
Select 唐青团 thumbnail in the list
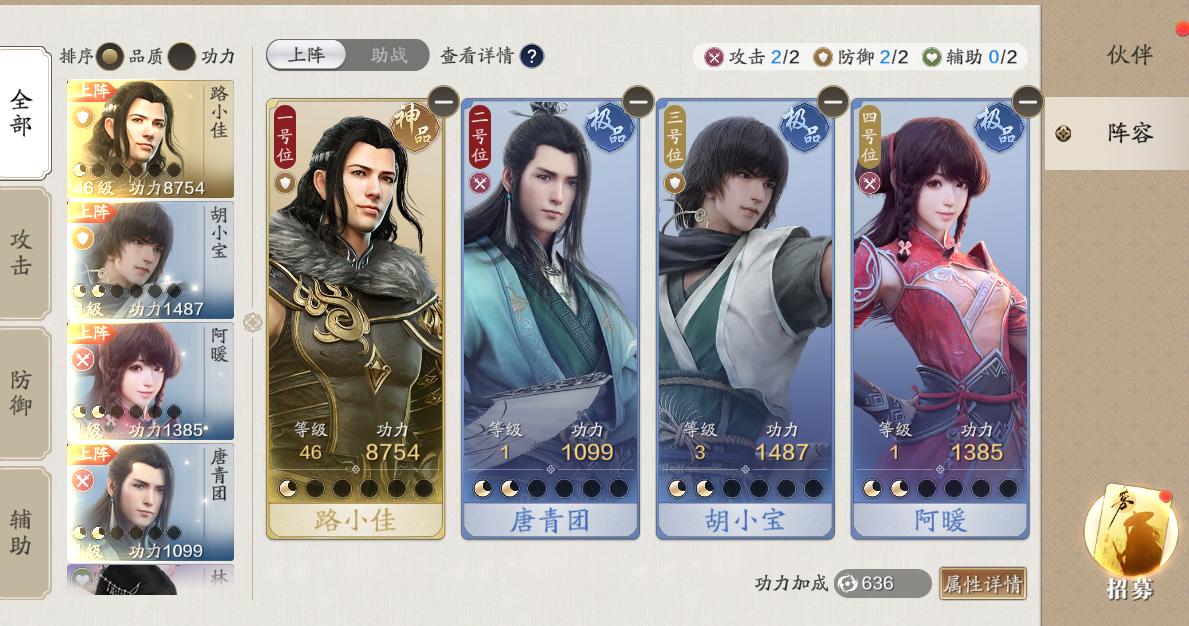pyautogui.click(x=150, y=502)
